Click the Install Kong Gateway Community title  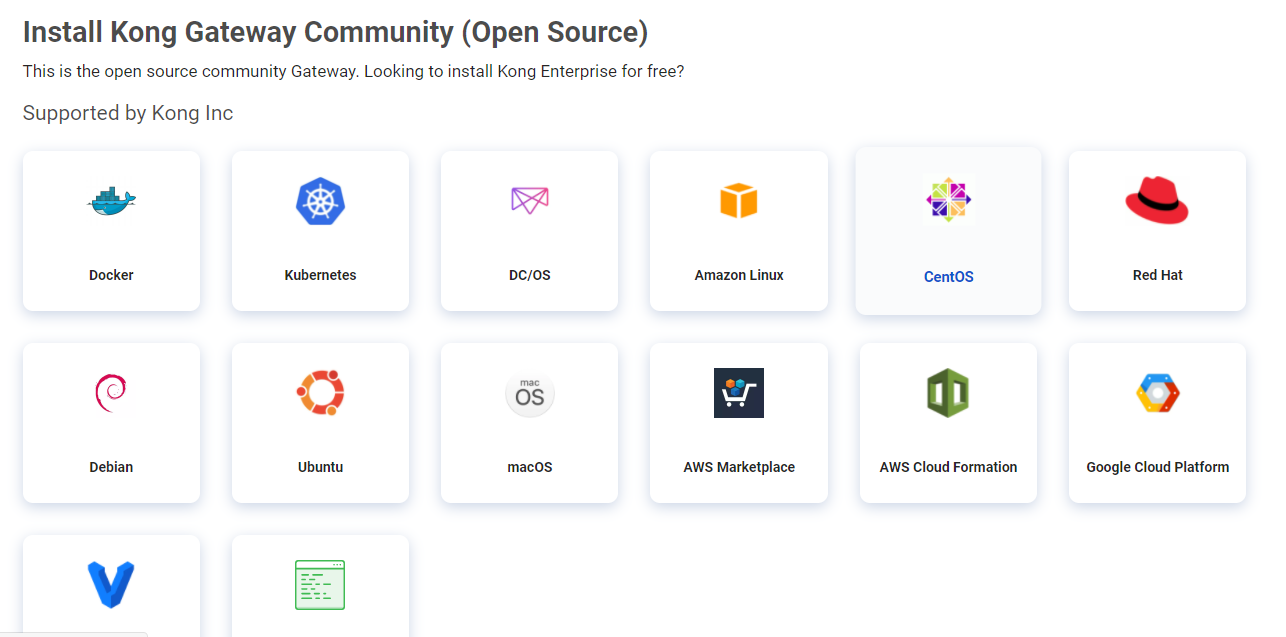[x=335, y=32]
